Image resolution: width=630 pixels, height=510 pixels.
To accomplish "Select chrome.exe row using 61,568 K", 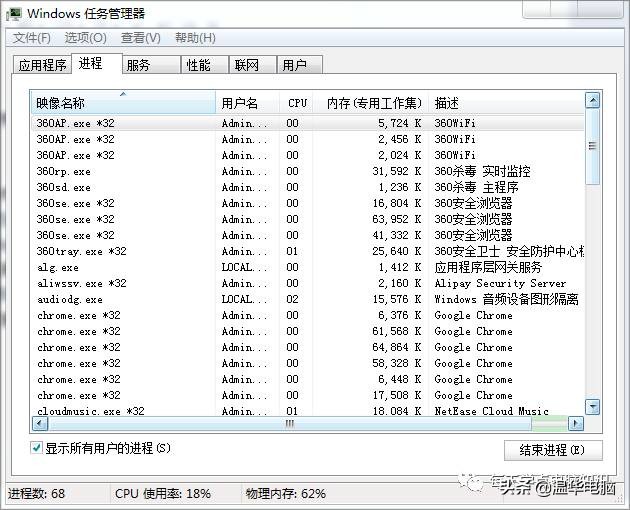I will tap(307, 332).
